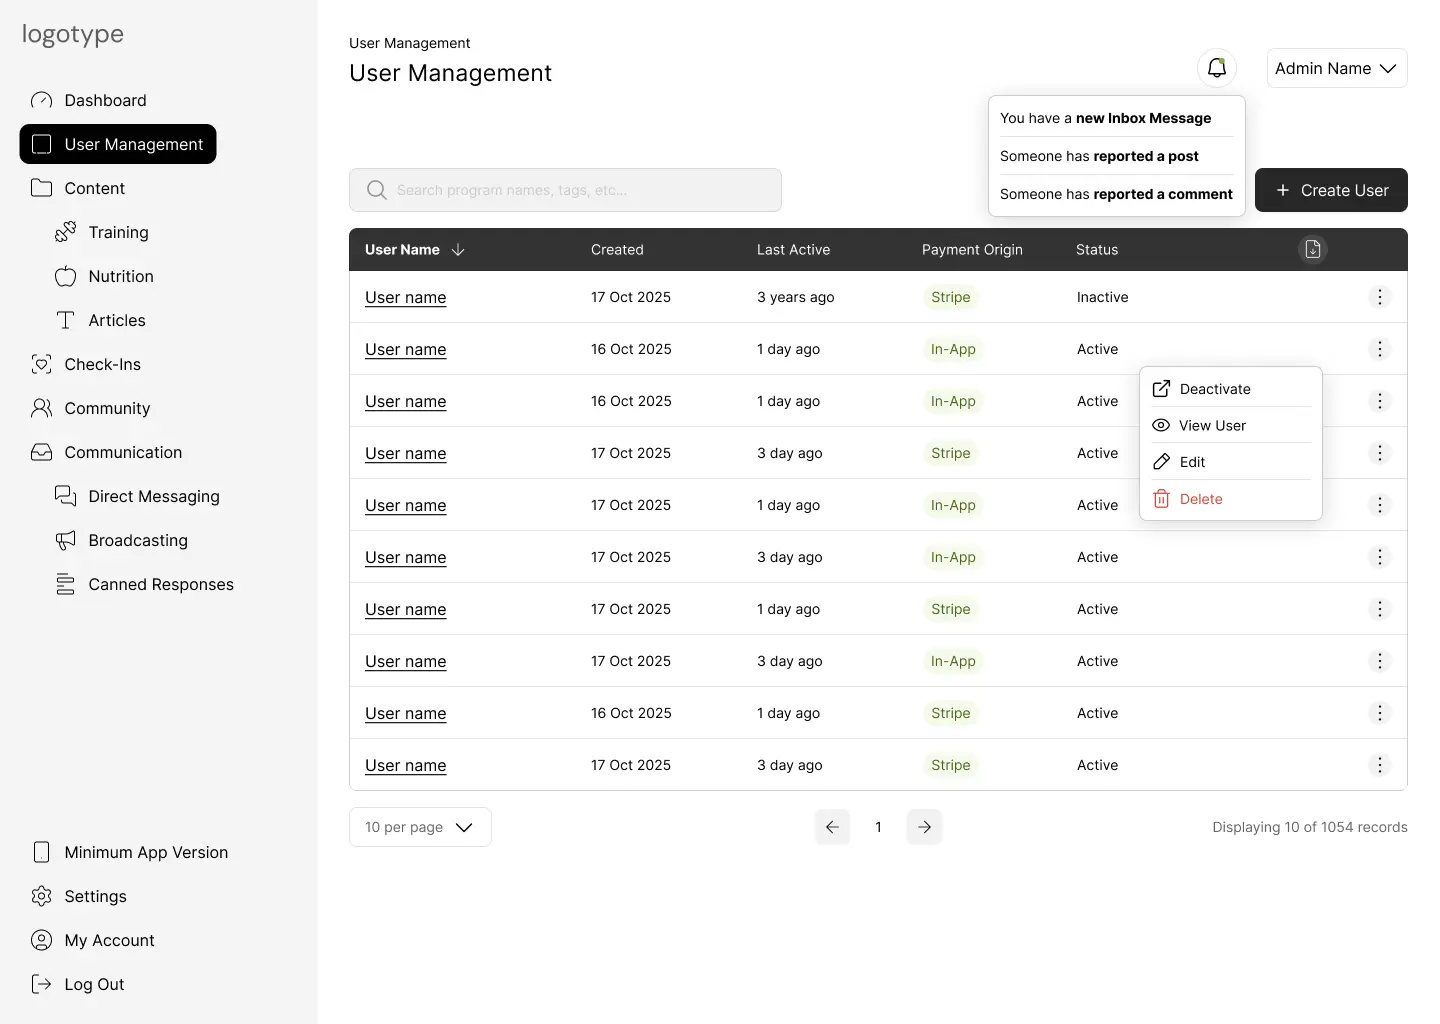Screen dimensions: 1440x1024
Task: Open the reported a post notification
Action: (x=1116, y=156)
